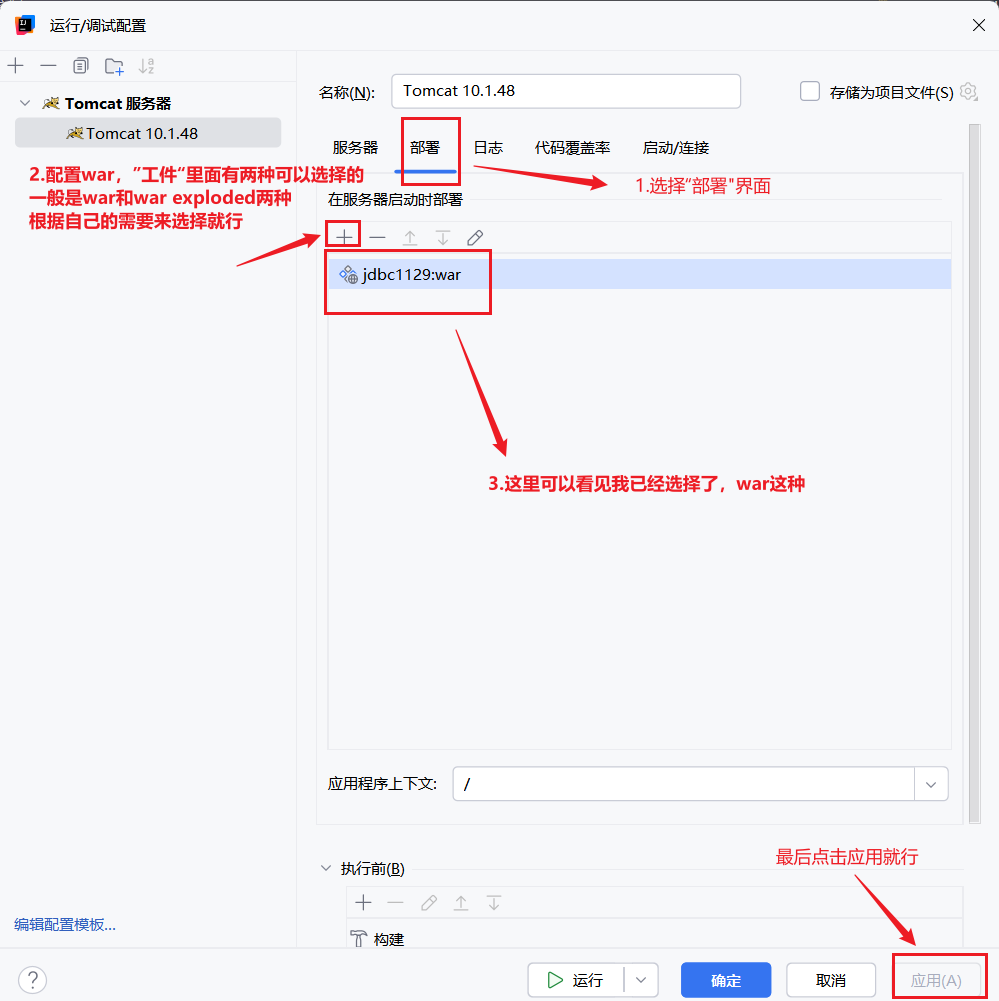The height and width of the screenshot is (1001, 999).
Task: Click the vertical scrollbar of settings panel
Action: pyautogui.click(x=974, y=473)
